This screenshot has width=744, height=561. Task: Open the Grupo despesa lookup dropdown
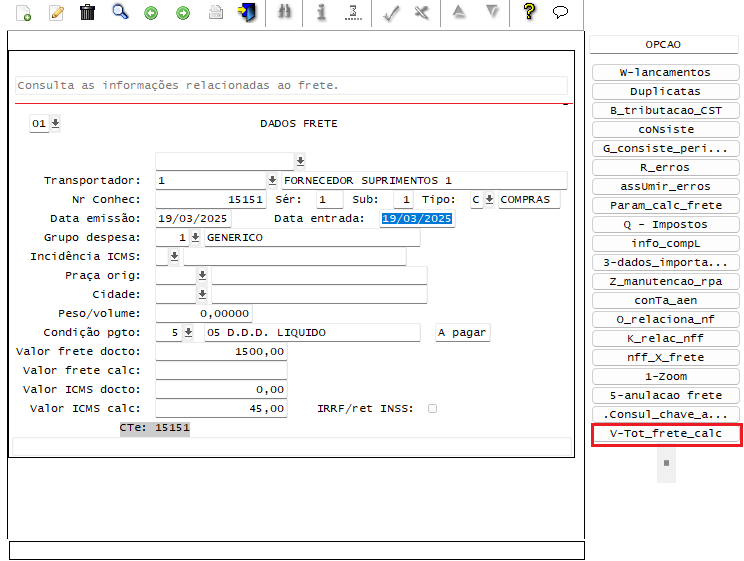(x=195, y=237)
